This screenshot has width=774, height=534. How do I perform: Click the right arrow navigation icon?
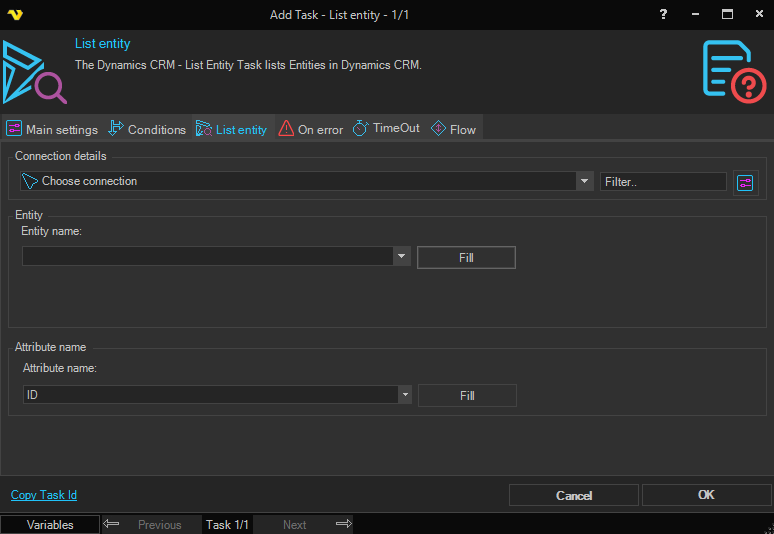343,524
